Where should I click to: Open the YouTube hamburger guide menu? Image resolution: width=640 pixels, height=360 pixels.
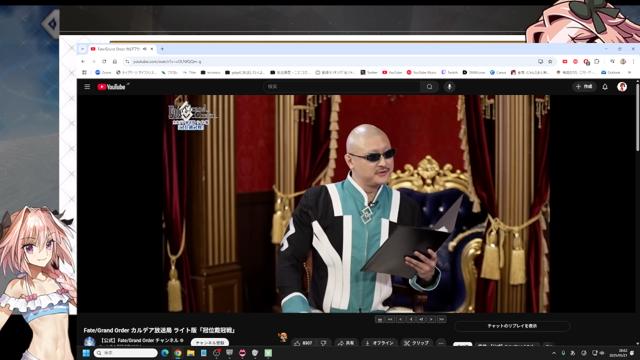click(87, 87)
